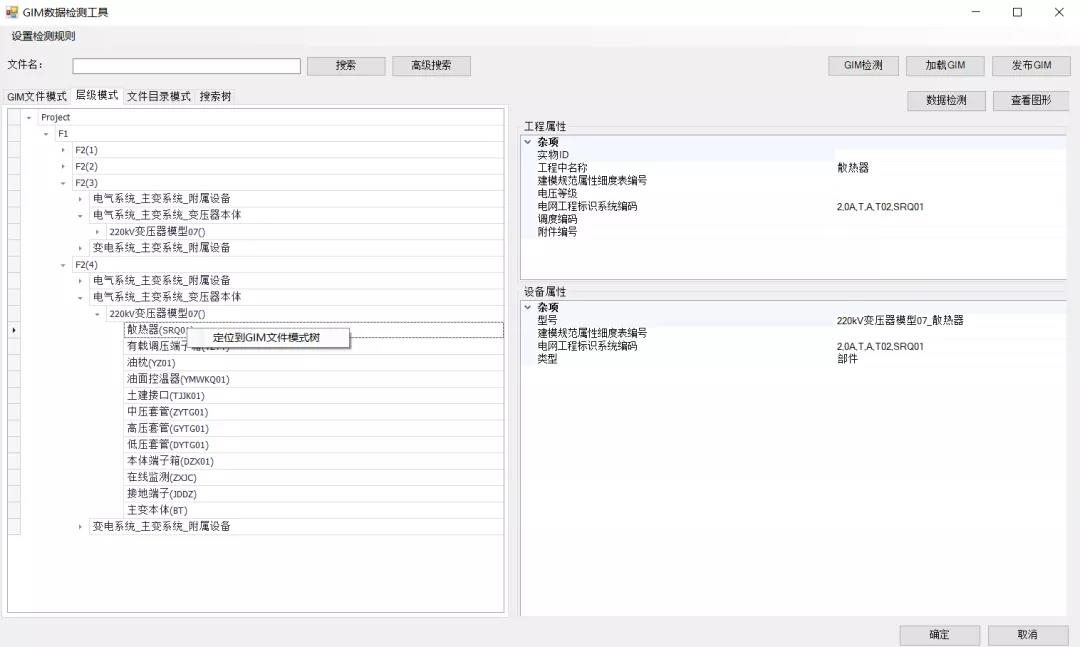Click the 型号 value 220kV变压器模型07_散热器
This screenshot has width=1080, height=647.
[900, 320]
